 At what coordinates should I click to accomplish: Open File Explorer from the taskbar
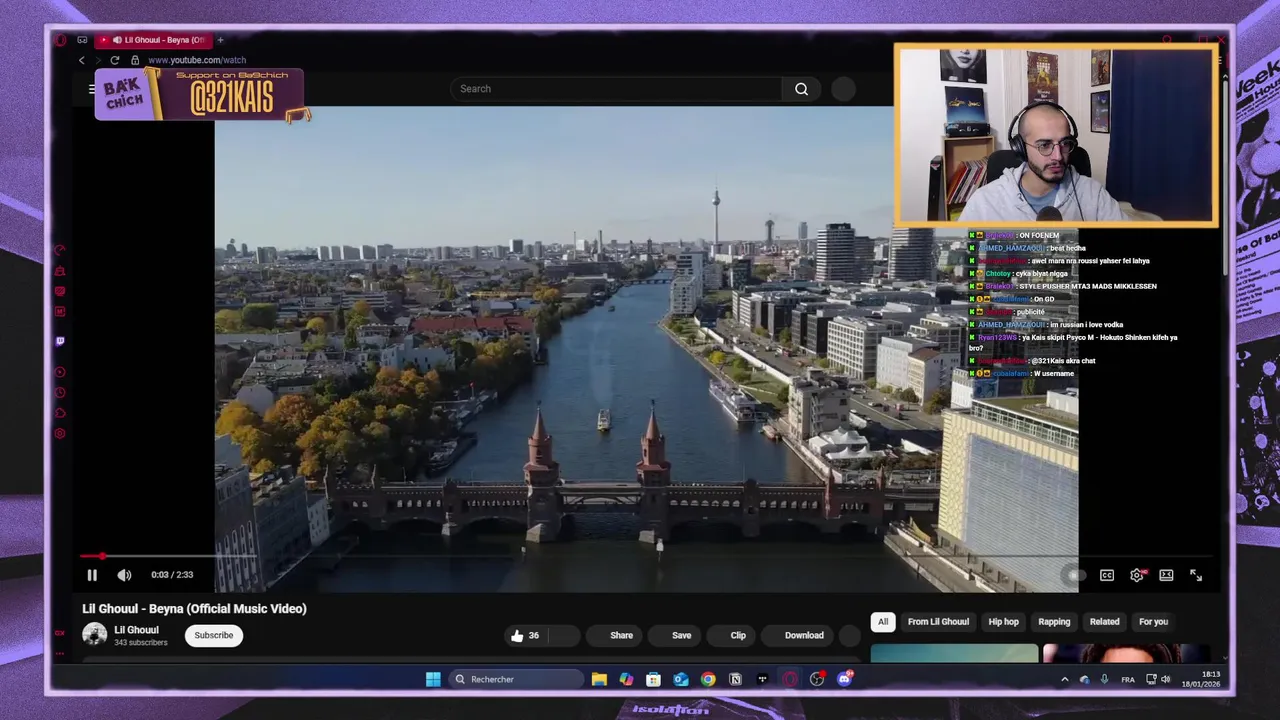[599, 679]
